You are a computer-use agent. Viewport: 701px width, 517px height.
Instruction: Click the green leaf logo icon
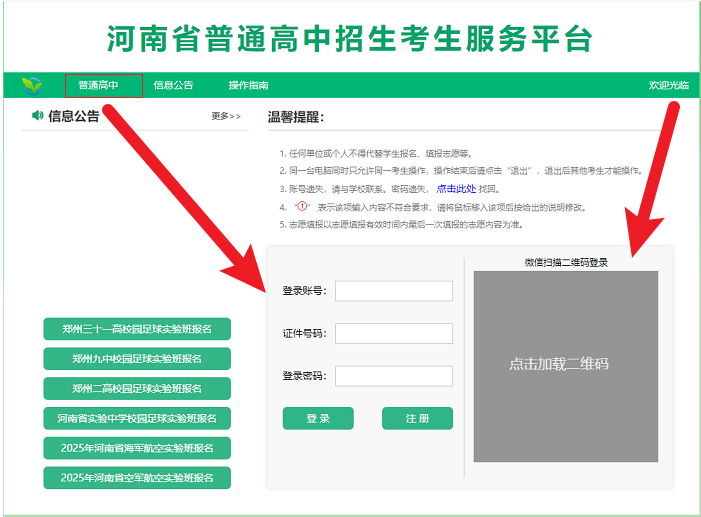click(32, 85)
